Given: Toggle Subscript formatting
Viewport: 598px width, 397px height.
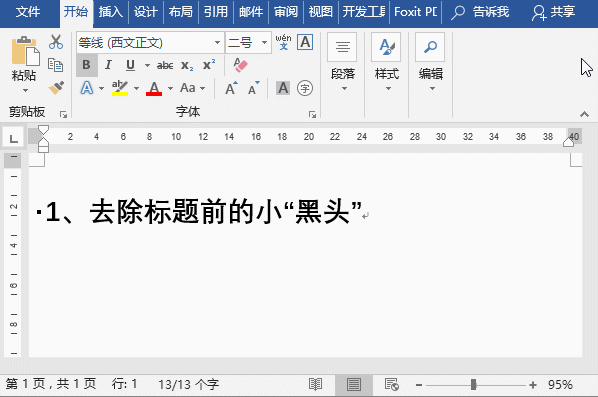Looking at the screenshot, I should point(187,65).
